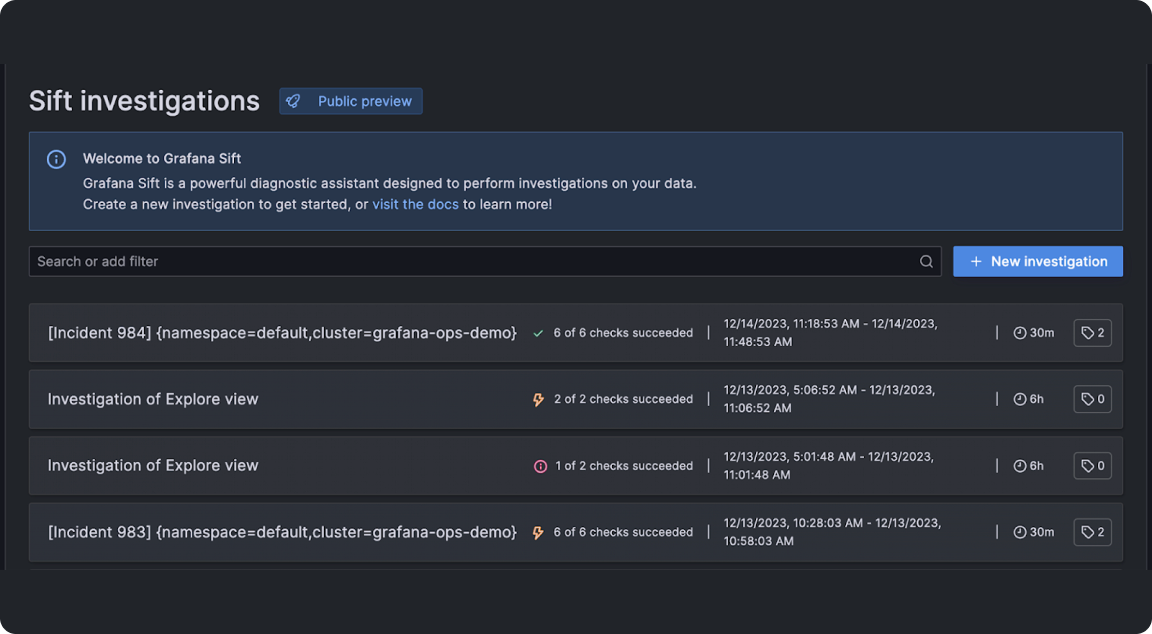Open Explore view investigation with 2 of 2 checks
The height and width of the screenshot is (634, 1152).
point(153,399)
